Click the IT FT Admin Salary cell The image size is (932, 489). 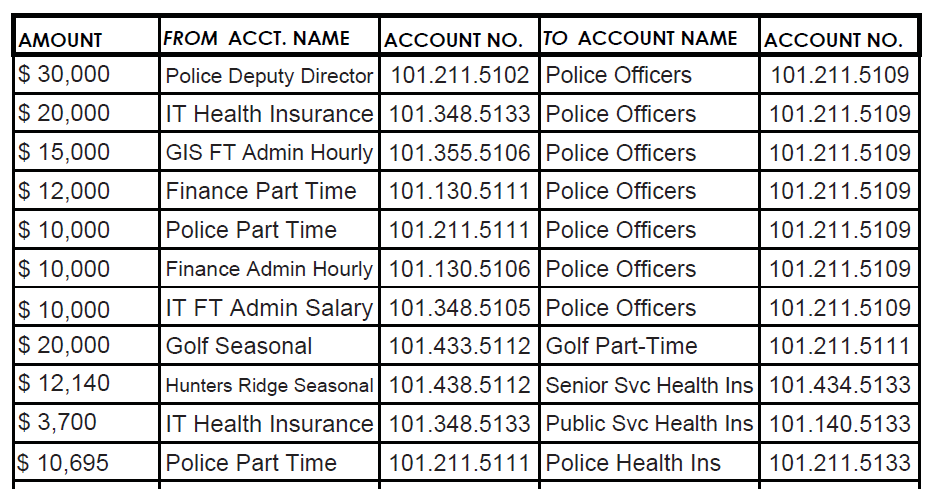point(269,308)
